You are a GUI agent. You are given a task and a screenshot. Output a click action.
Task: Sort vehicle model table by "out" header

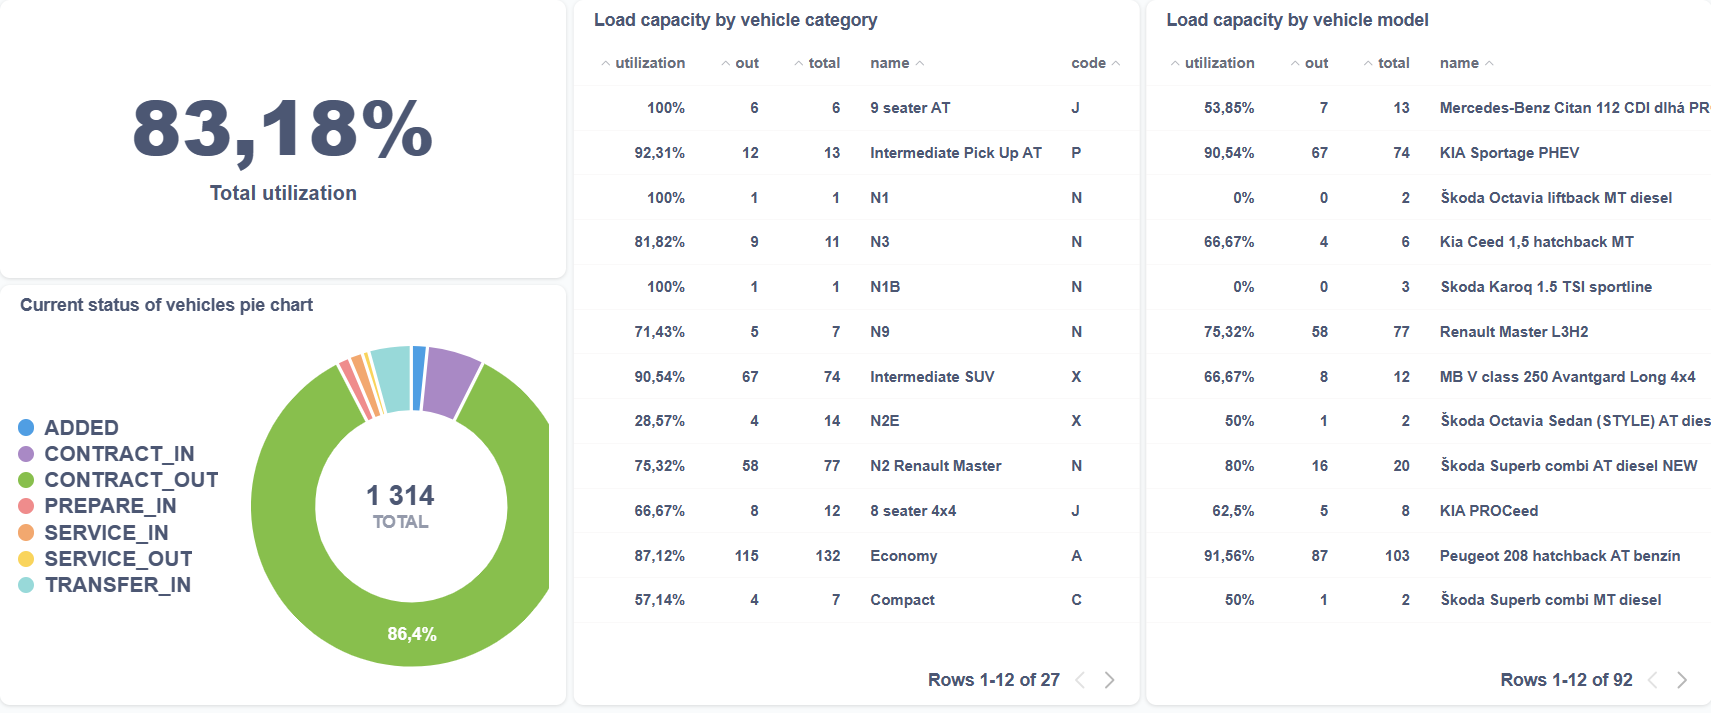click(1316, 63)
